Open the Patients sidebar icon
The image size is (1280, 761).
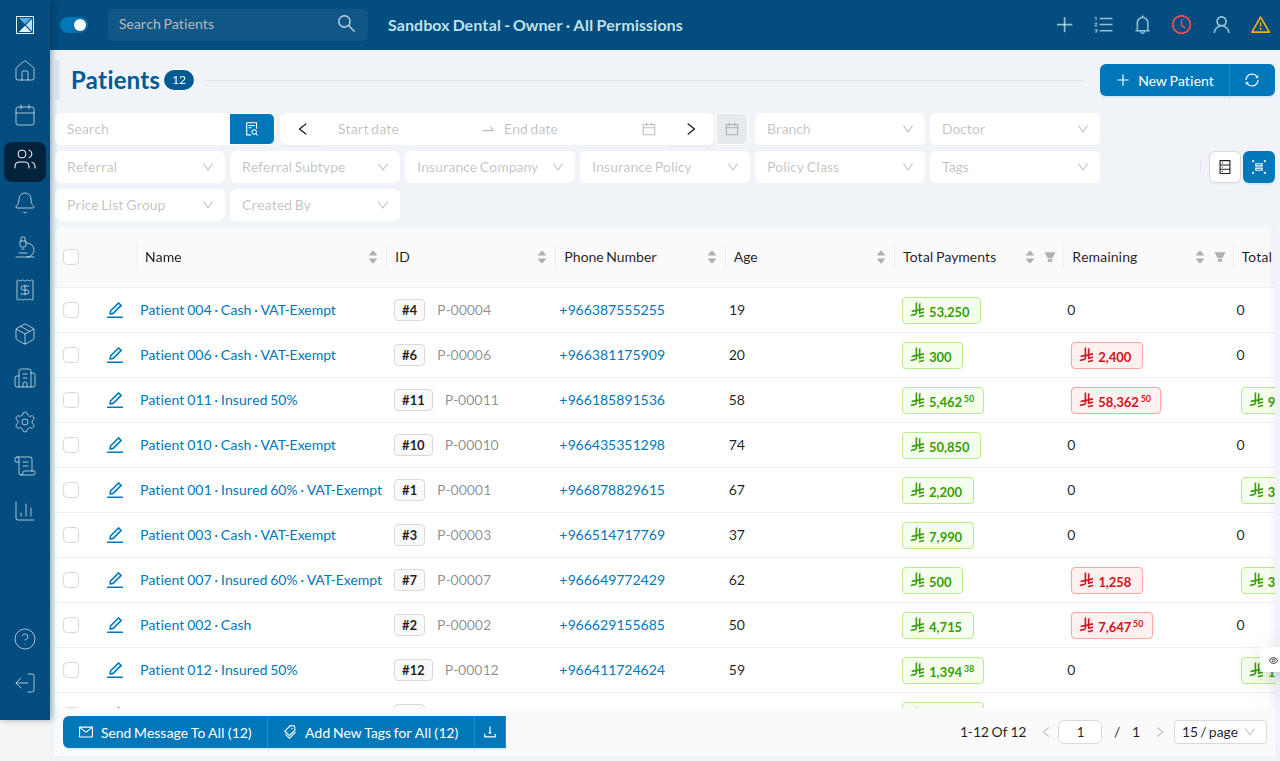point(25,160)
